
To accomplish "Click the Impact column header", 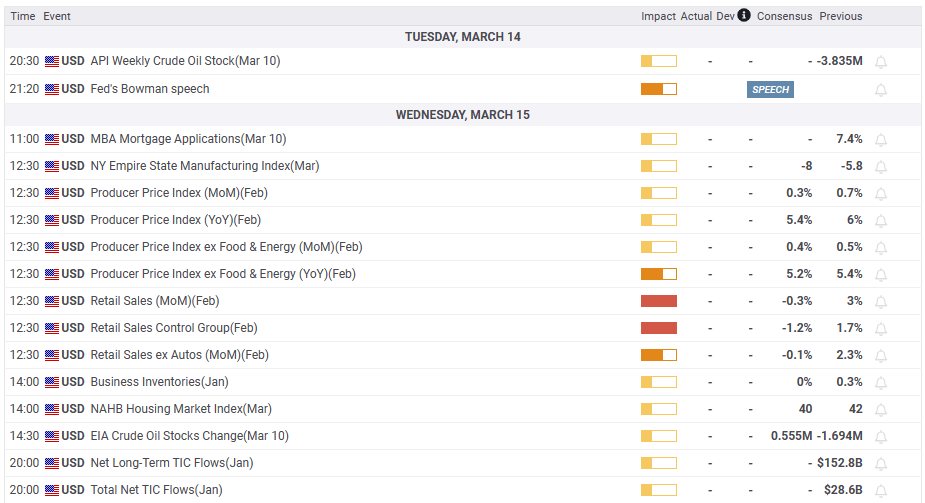I will [658, 16].
